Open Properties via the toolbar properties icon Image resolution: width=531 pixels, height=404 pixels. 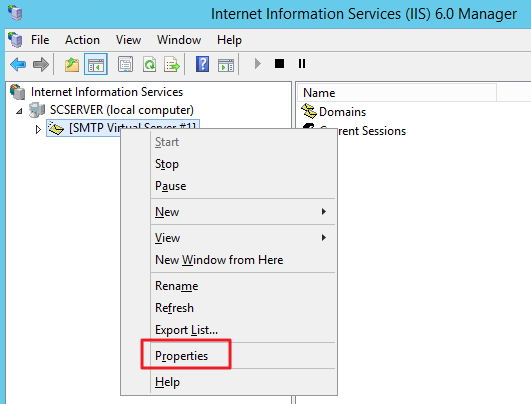coord(125,64)
